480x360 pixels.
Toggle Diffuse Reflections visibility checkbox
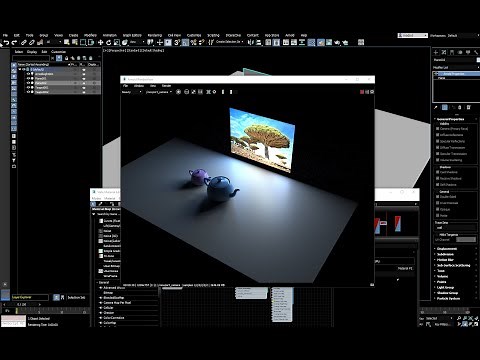point(438,135)
